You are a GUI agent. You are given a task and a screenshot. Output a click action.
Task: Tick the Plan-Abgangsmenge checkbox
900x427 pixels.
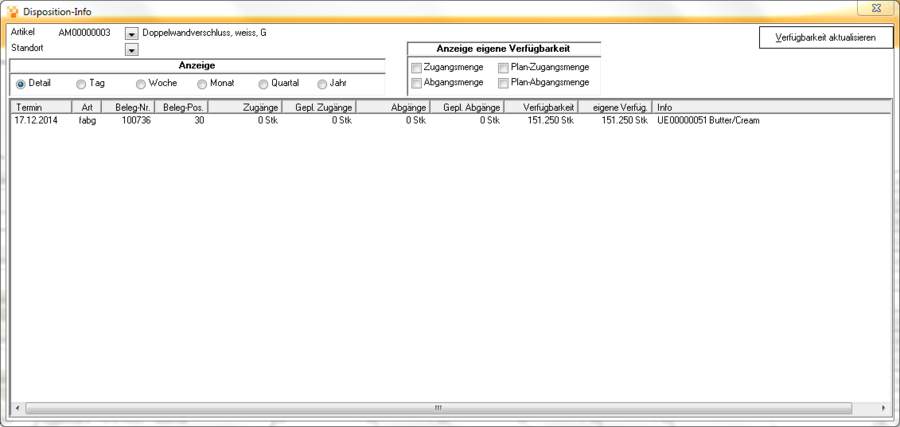503,83
